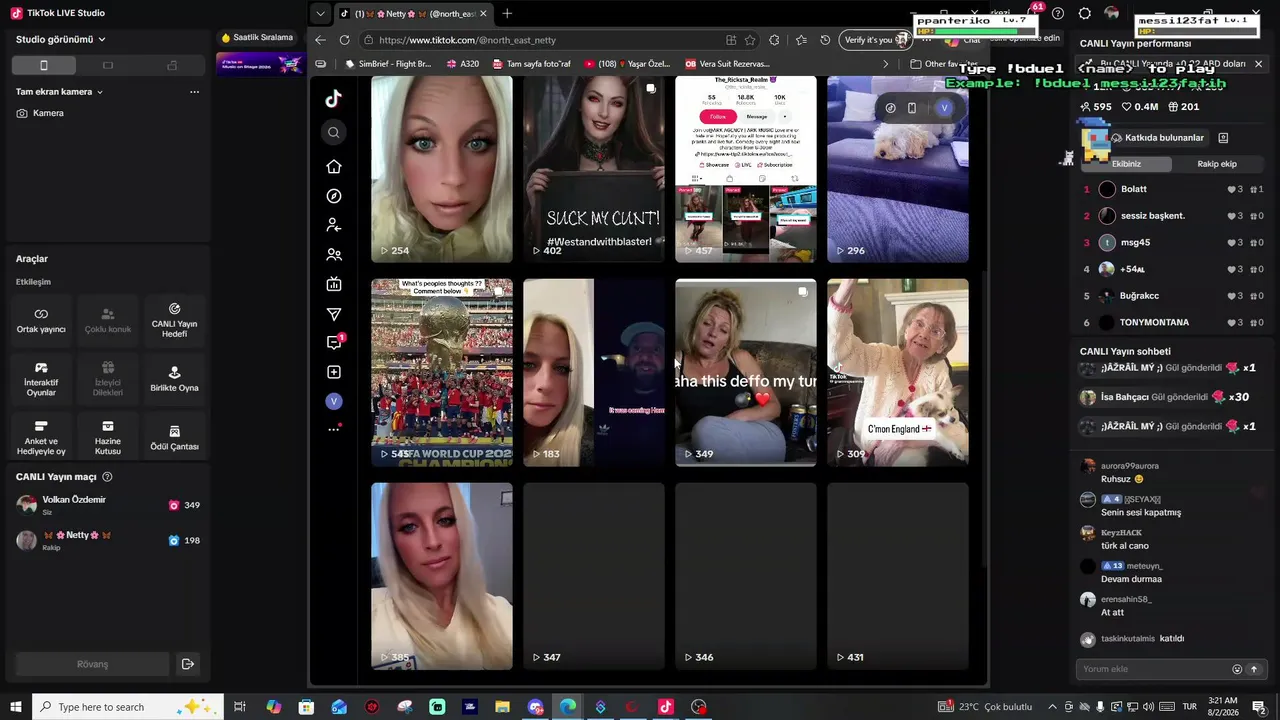Click the CANLI Yayın maçı info icon
This screenshot has height=720, width=1280.
coord(107,477)
